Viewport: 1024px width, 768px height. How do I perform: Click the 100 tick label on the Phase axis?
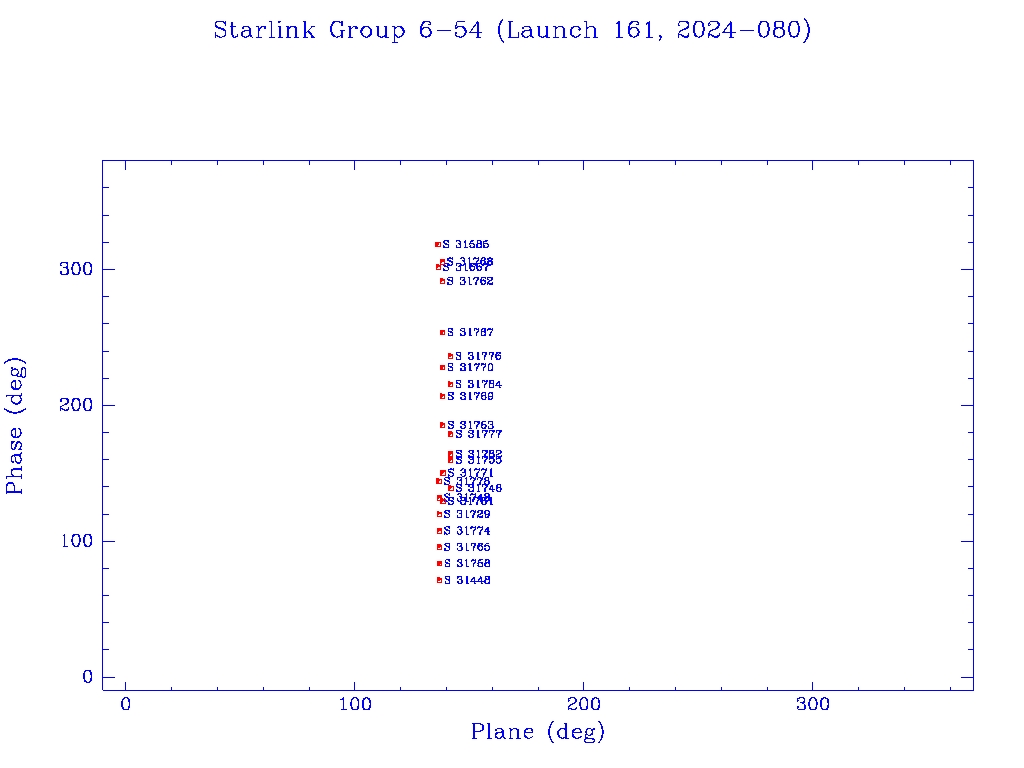(x=76, y=541)
